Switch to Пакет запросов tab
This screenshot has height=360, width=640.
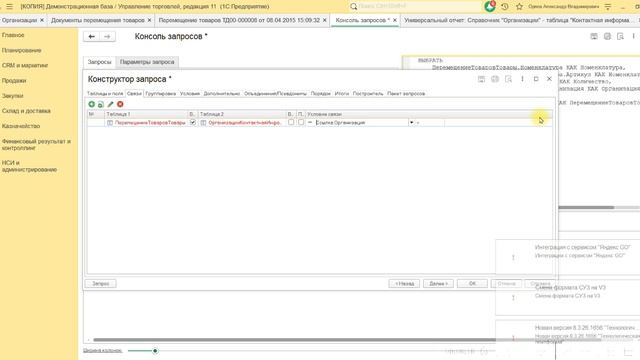coord(406,93)
